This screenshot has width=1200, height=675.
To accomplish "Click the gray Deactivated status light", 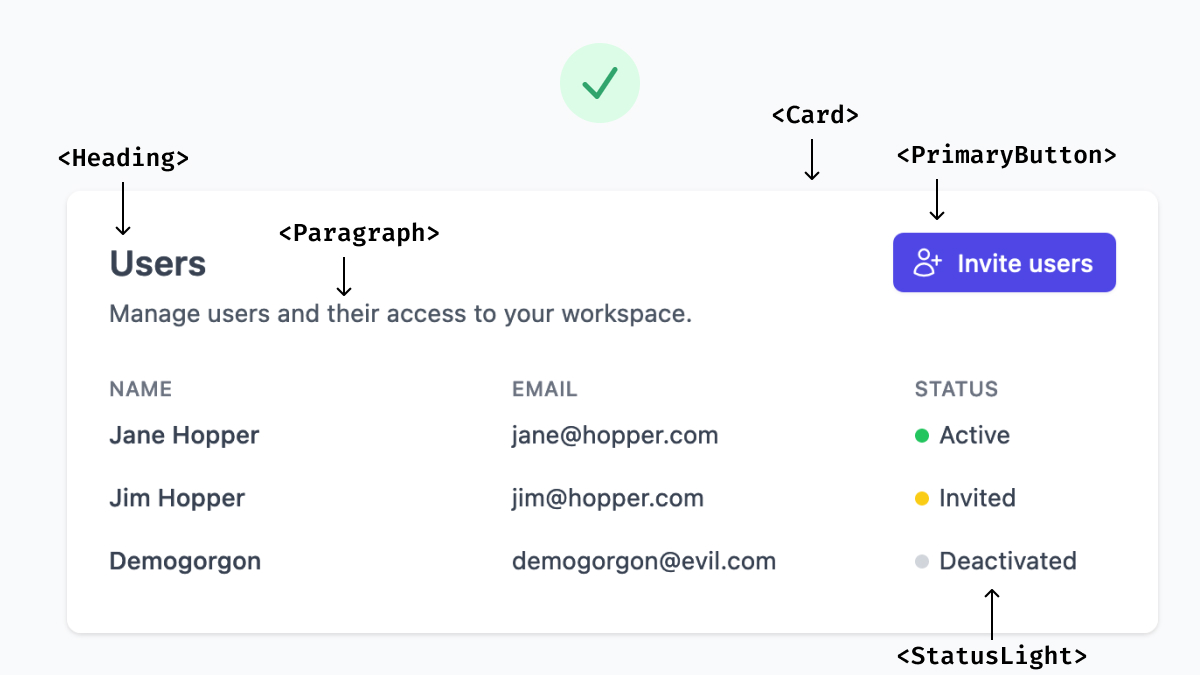I will coord(923,561).
